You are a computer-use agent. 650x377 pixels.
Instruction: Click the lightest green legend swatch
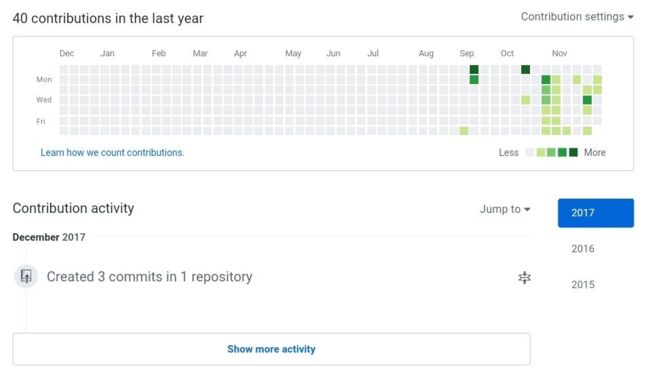[541, 152]
